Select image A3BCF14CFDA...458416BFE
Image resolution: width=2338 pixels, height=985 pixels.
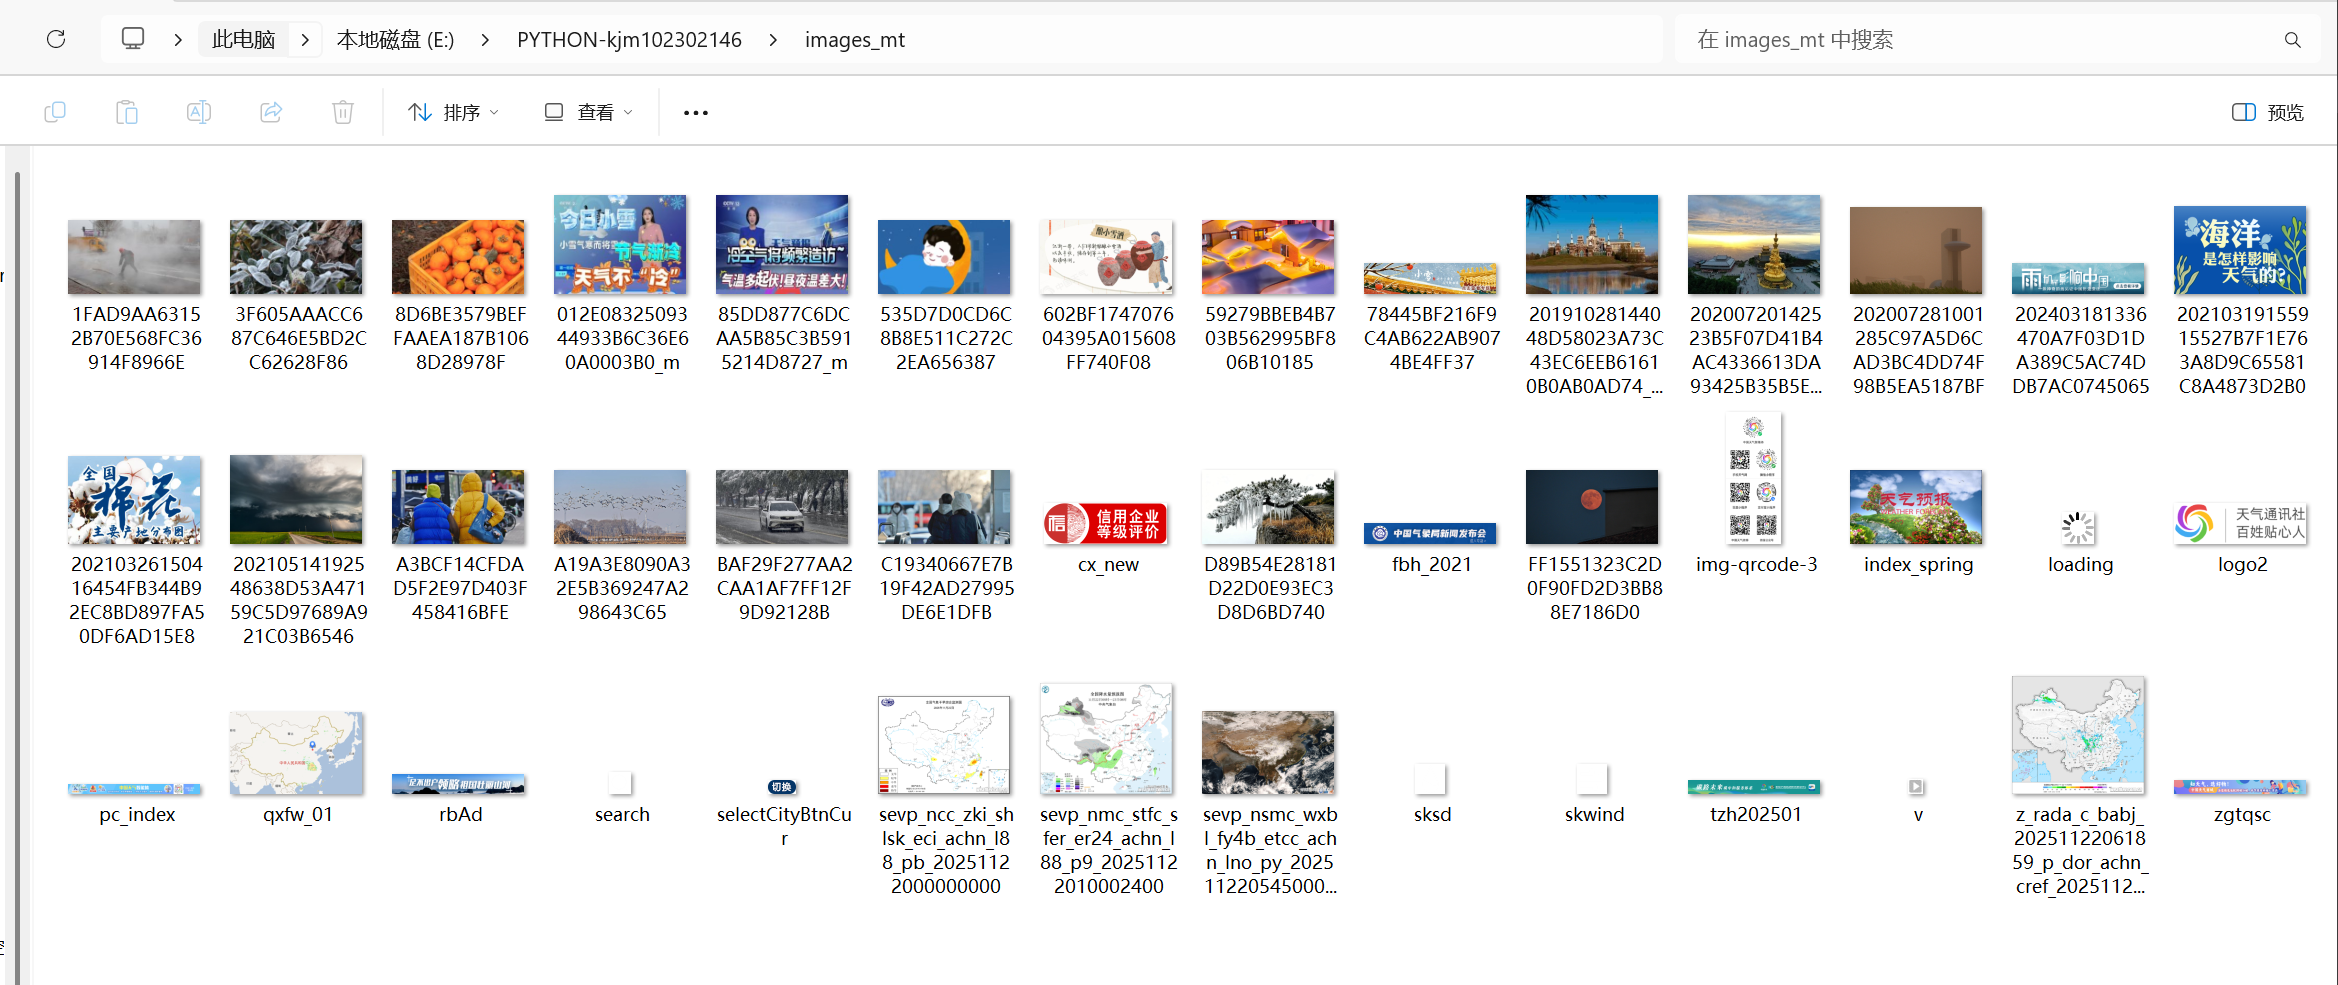458,507
